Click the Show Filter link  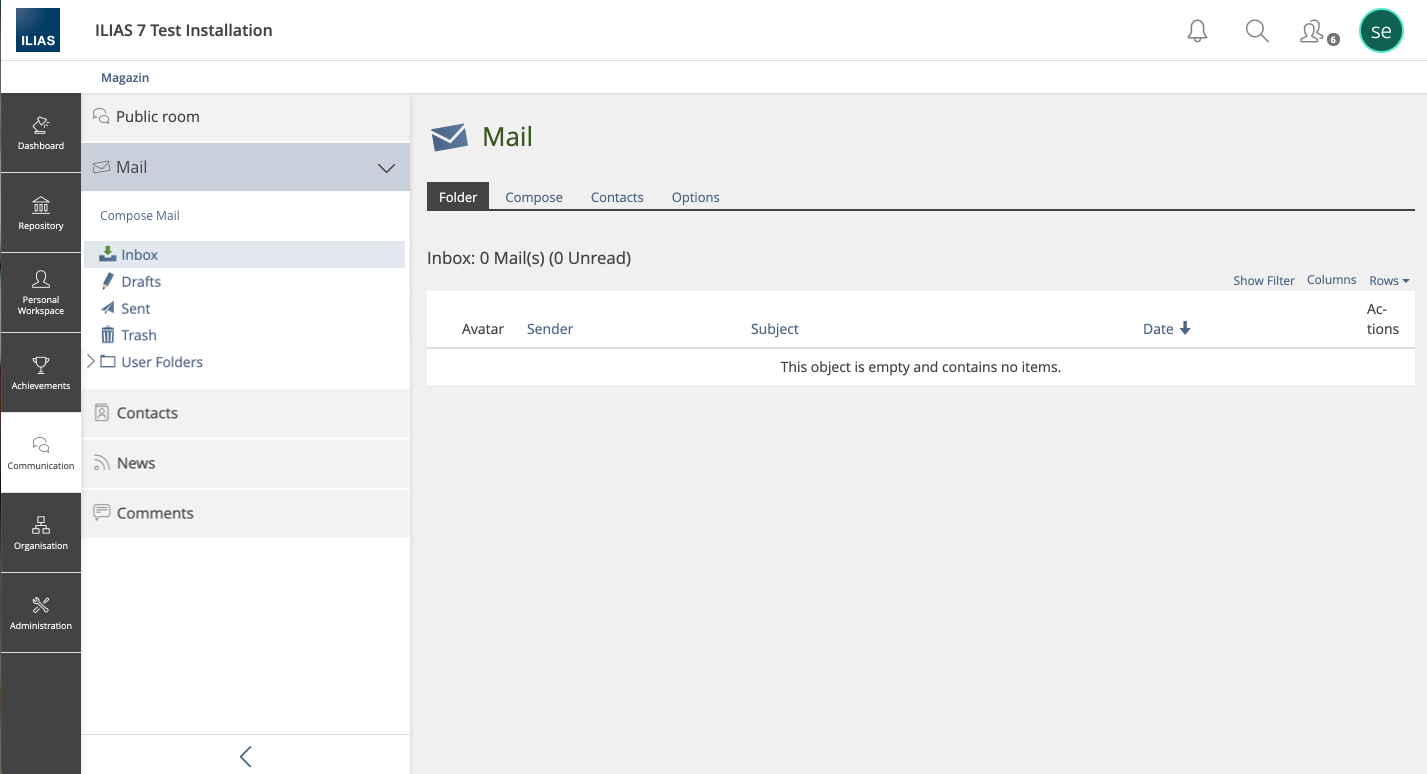[x=1263, y=281]
